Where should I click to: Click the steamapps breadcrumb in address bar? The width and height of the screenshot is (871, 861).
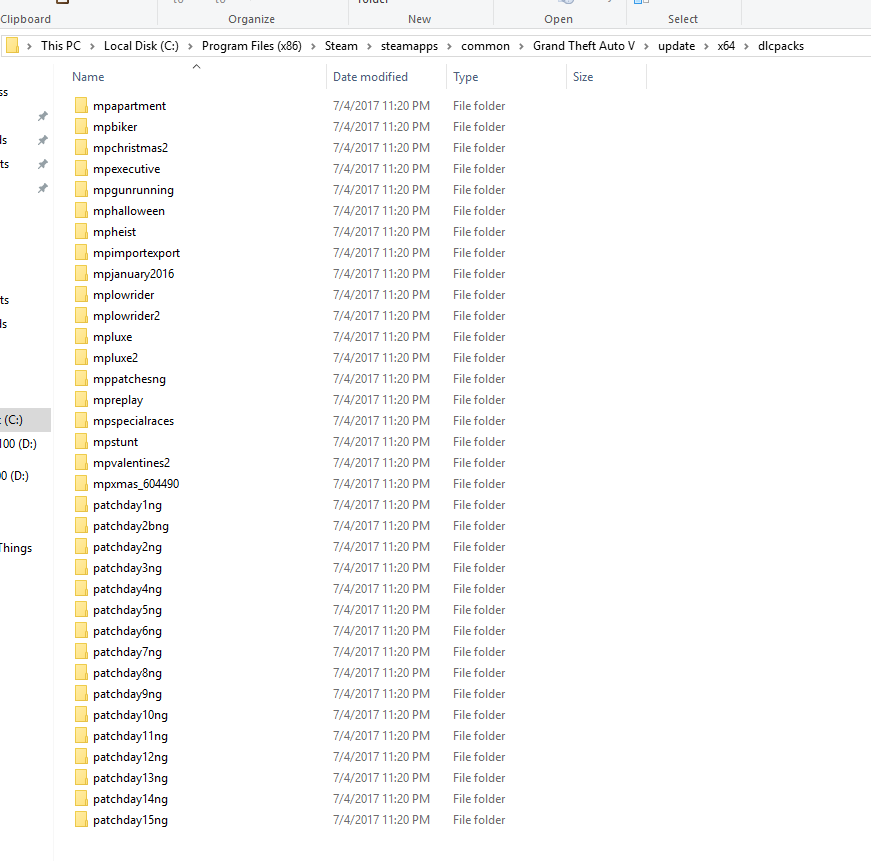click(409, 46)
